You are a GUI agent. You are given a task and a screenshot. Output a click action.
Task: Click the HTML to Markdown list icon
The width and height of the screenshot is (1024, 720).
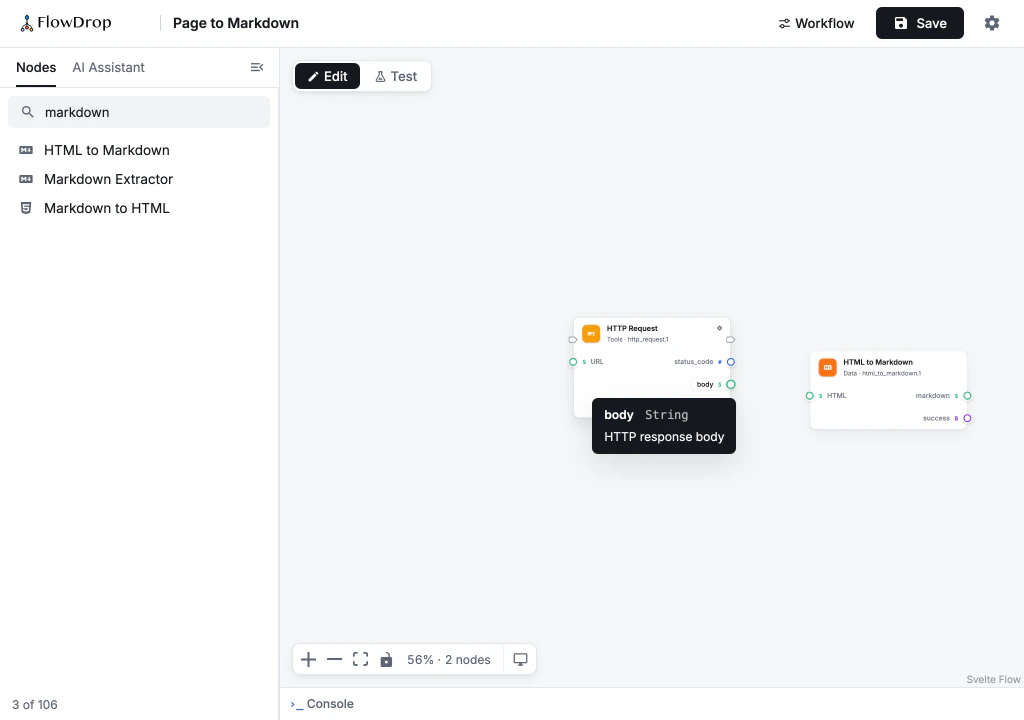pos(26,150)
